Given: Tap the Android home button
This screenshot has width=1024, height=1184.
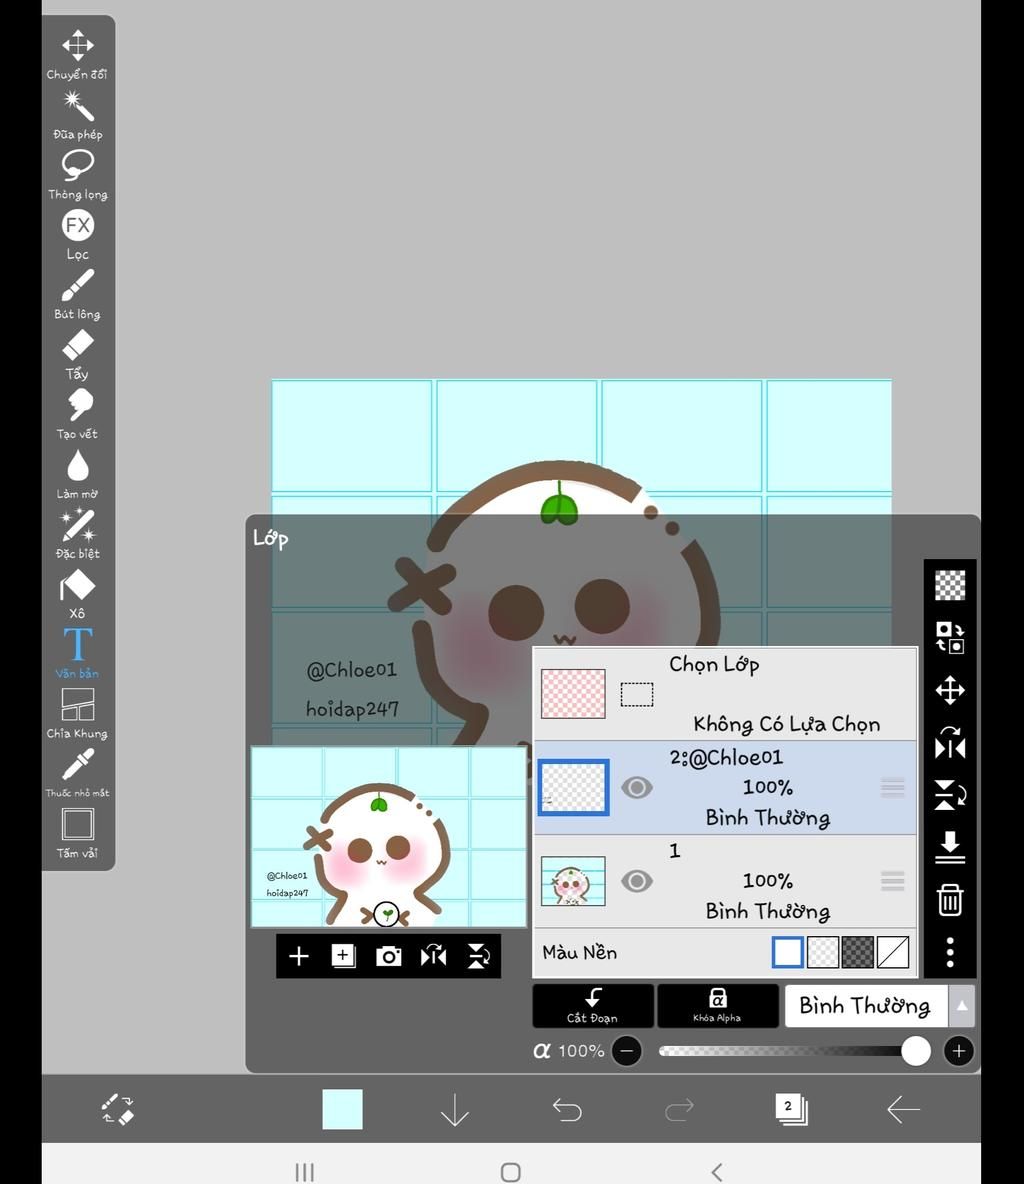Looking at the screenshot, I should click(x=510, y=1172).
